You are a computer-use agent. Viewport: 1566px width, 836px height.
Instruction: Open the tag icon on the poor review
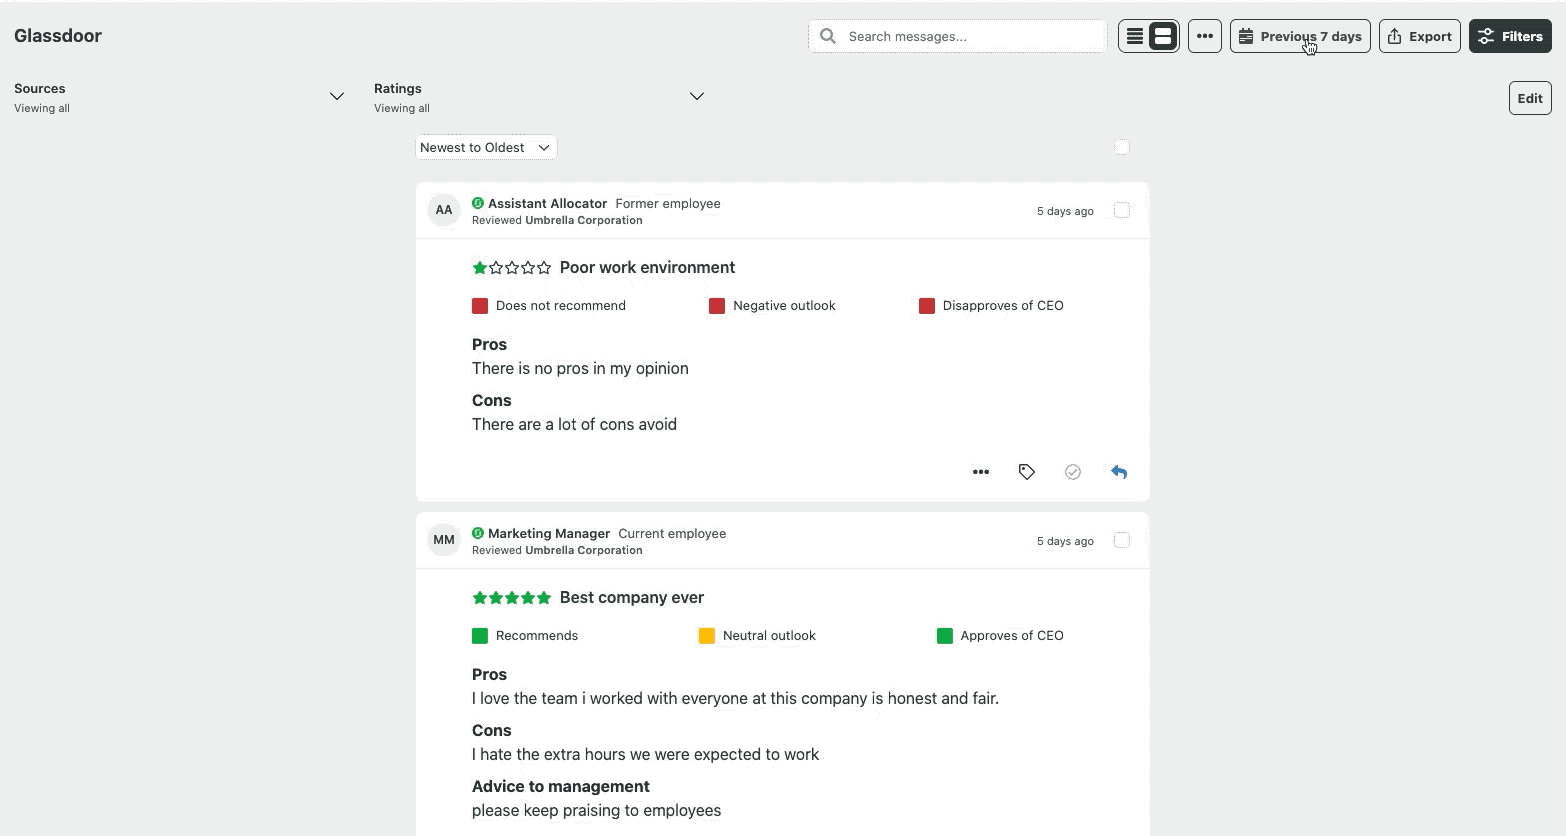[x=1026, y=471]
